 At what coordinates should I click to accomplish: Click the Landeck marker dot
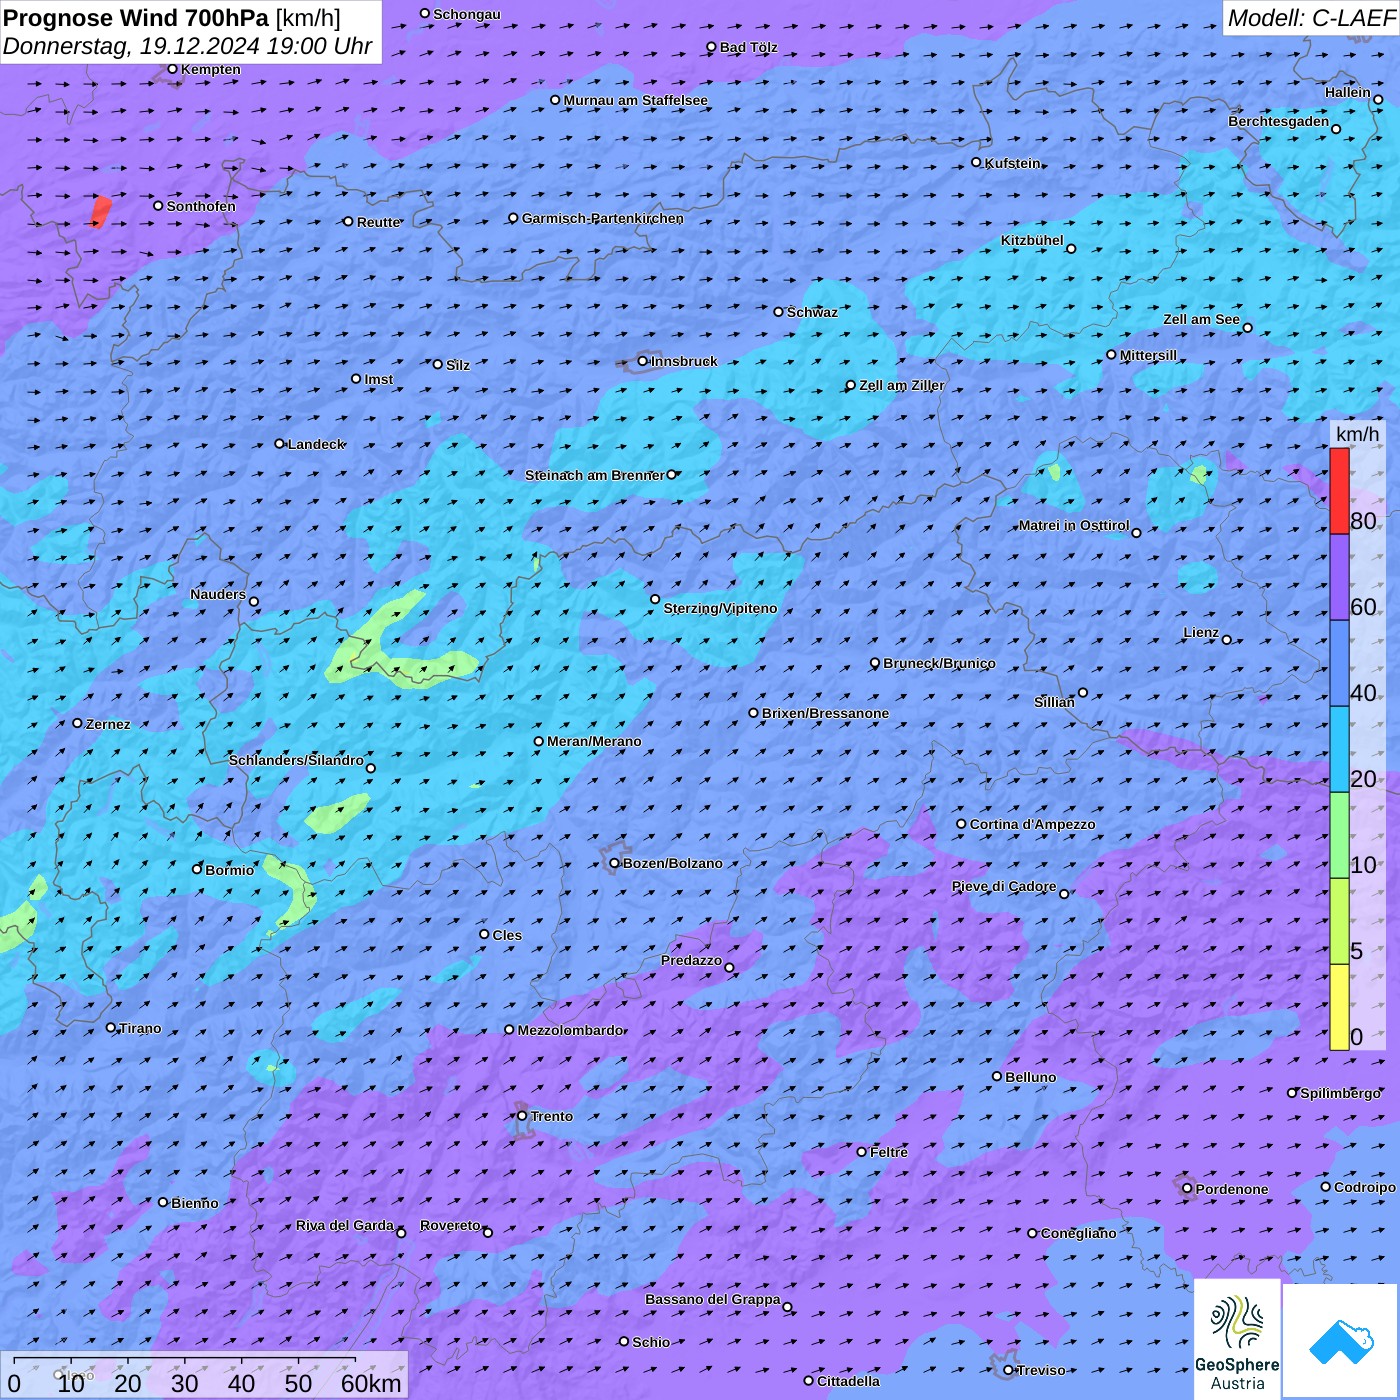coord(280,443)
